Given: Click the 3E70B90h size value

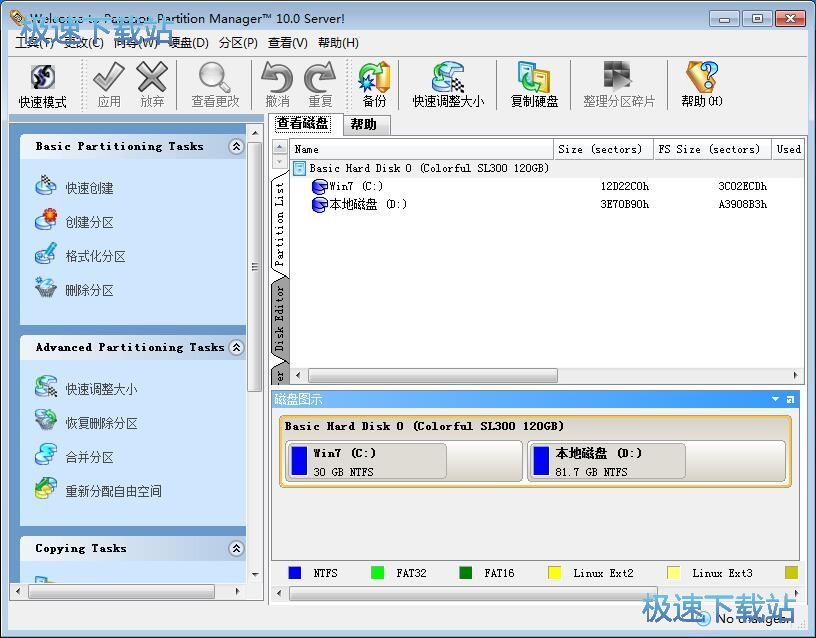Looking at the screenshot, I should click(624, 204).
